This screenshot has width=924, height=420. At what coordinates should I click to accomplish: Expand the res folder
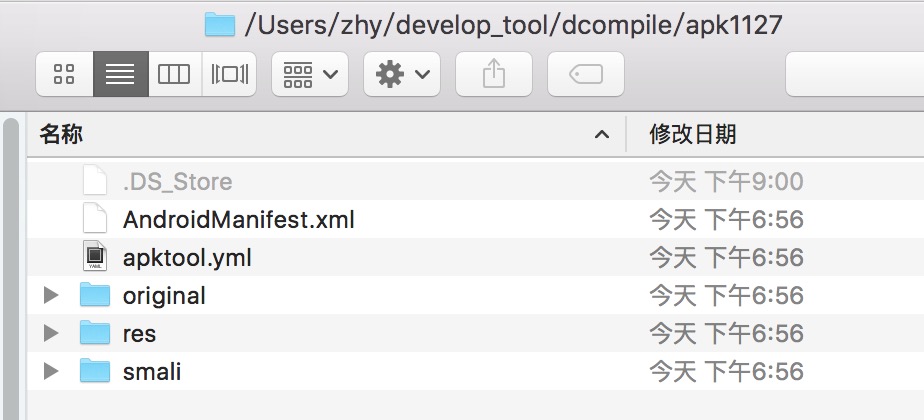pyautogui.click(x=52, y=334)
